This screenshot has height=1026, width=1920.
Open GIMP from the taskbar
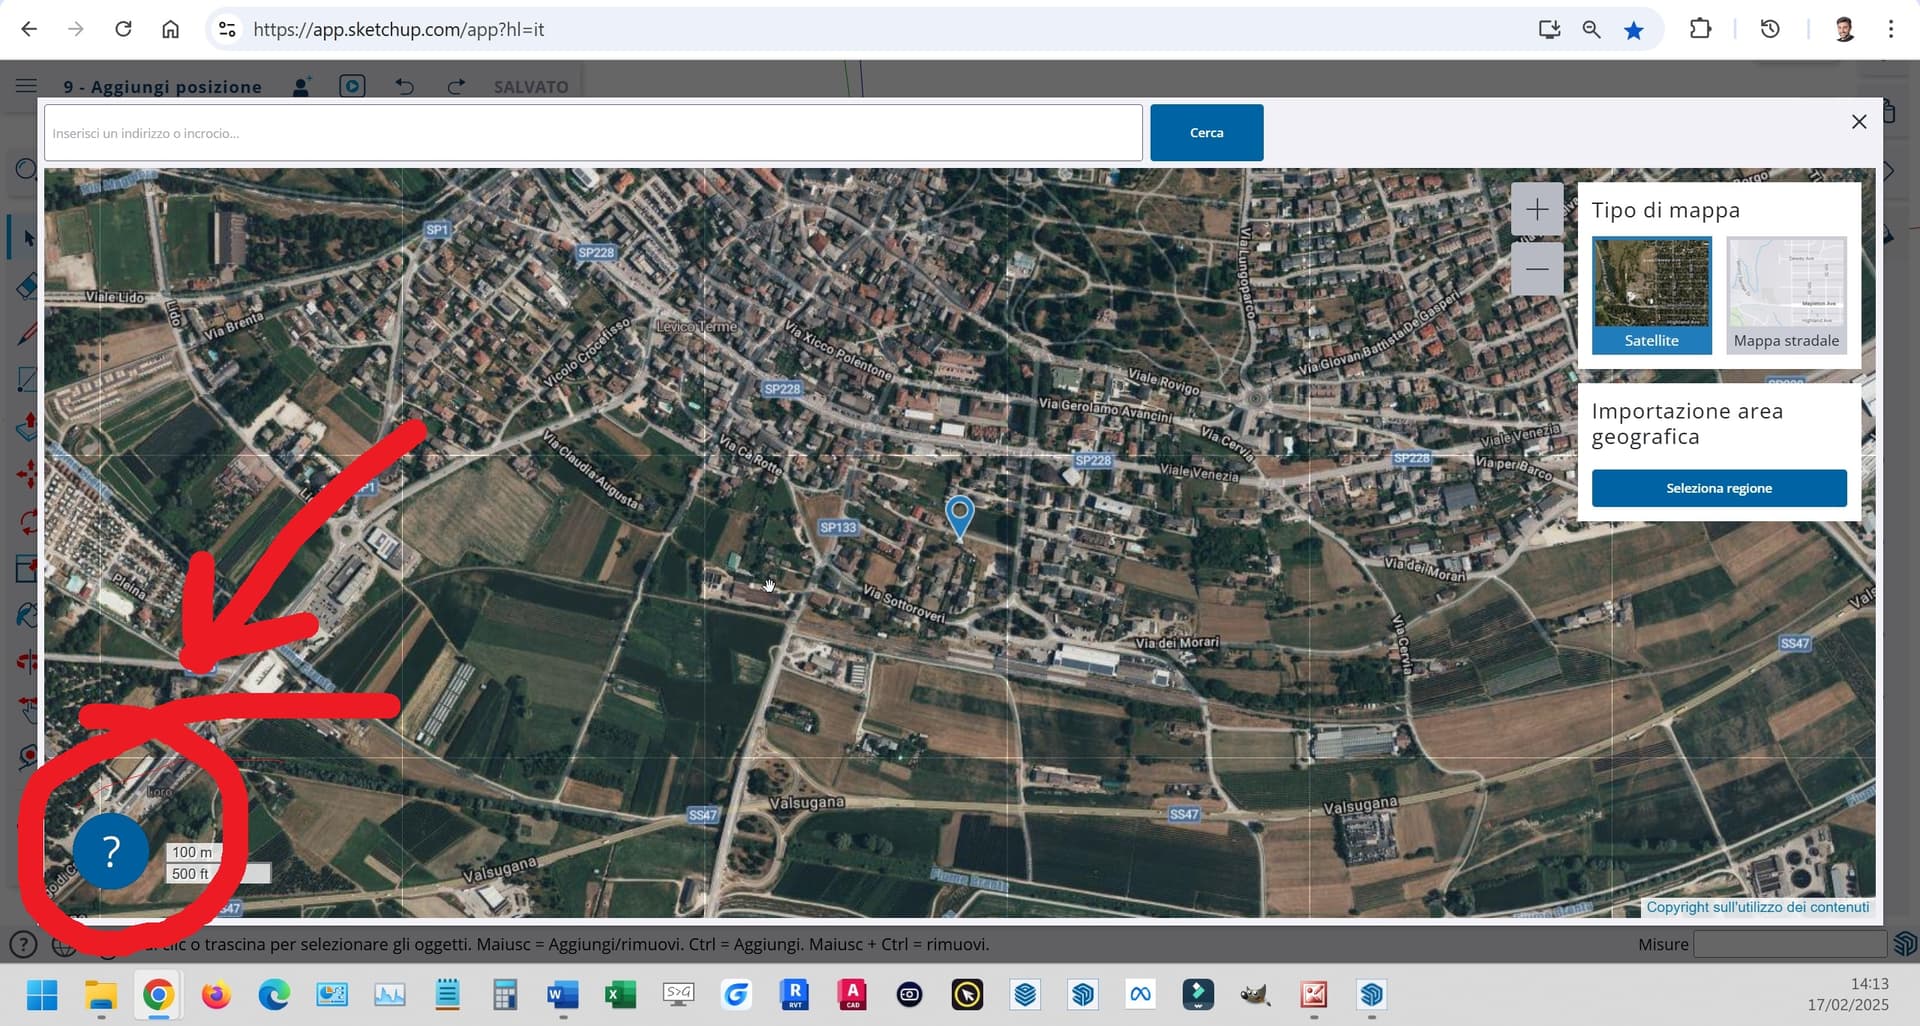(x=1255, y=995)
